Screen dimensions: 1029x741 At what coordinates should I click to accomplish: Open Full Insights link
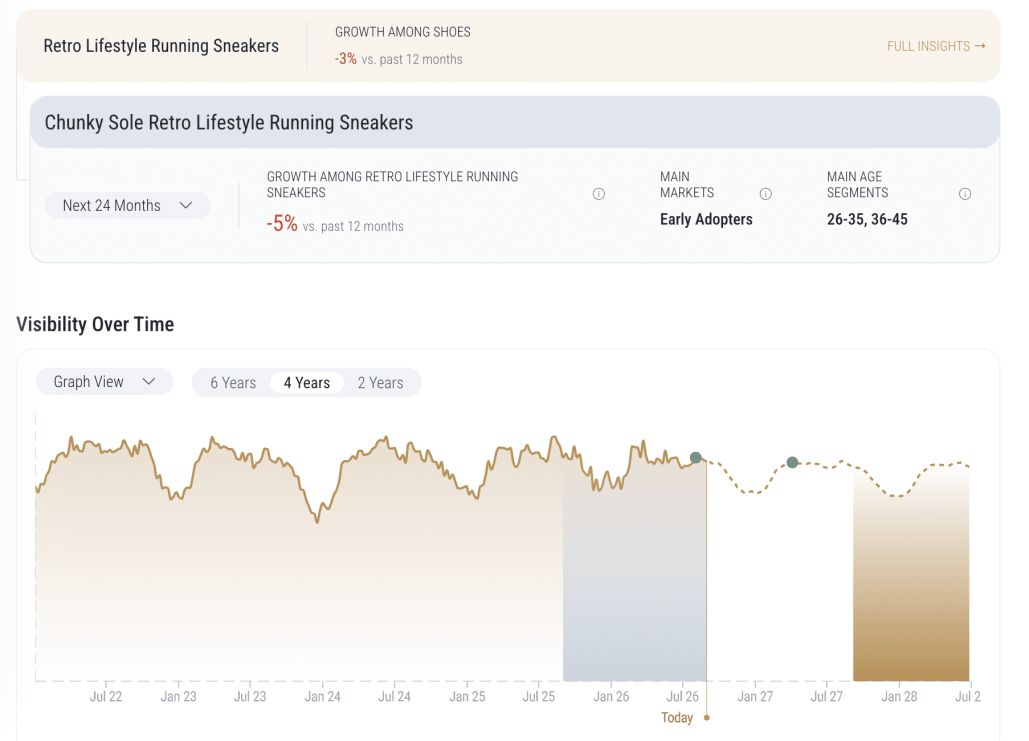point(936,46)
